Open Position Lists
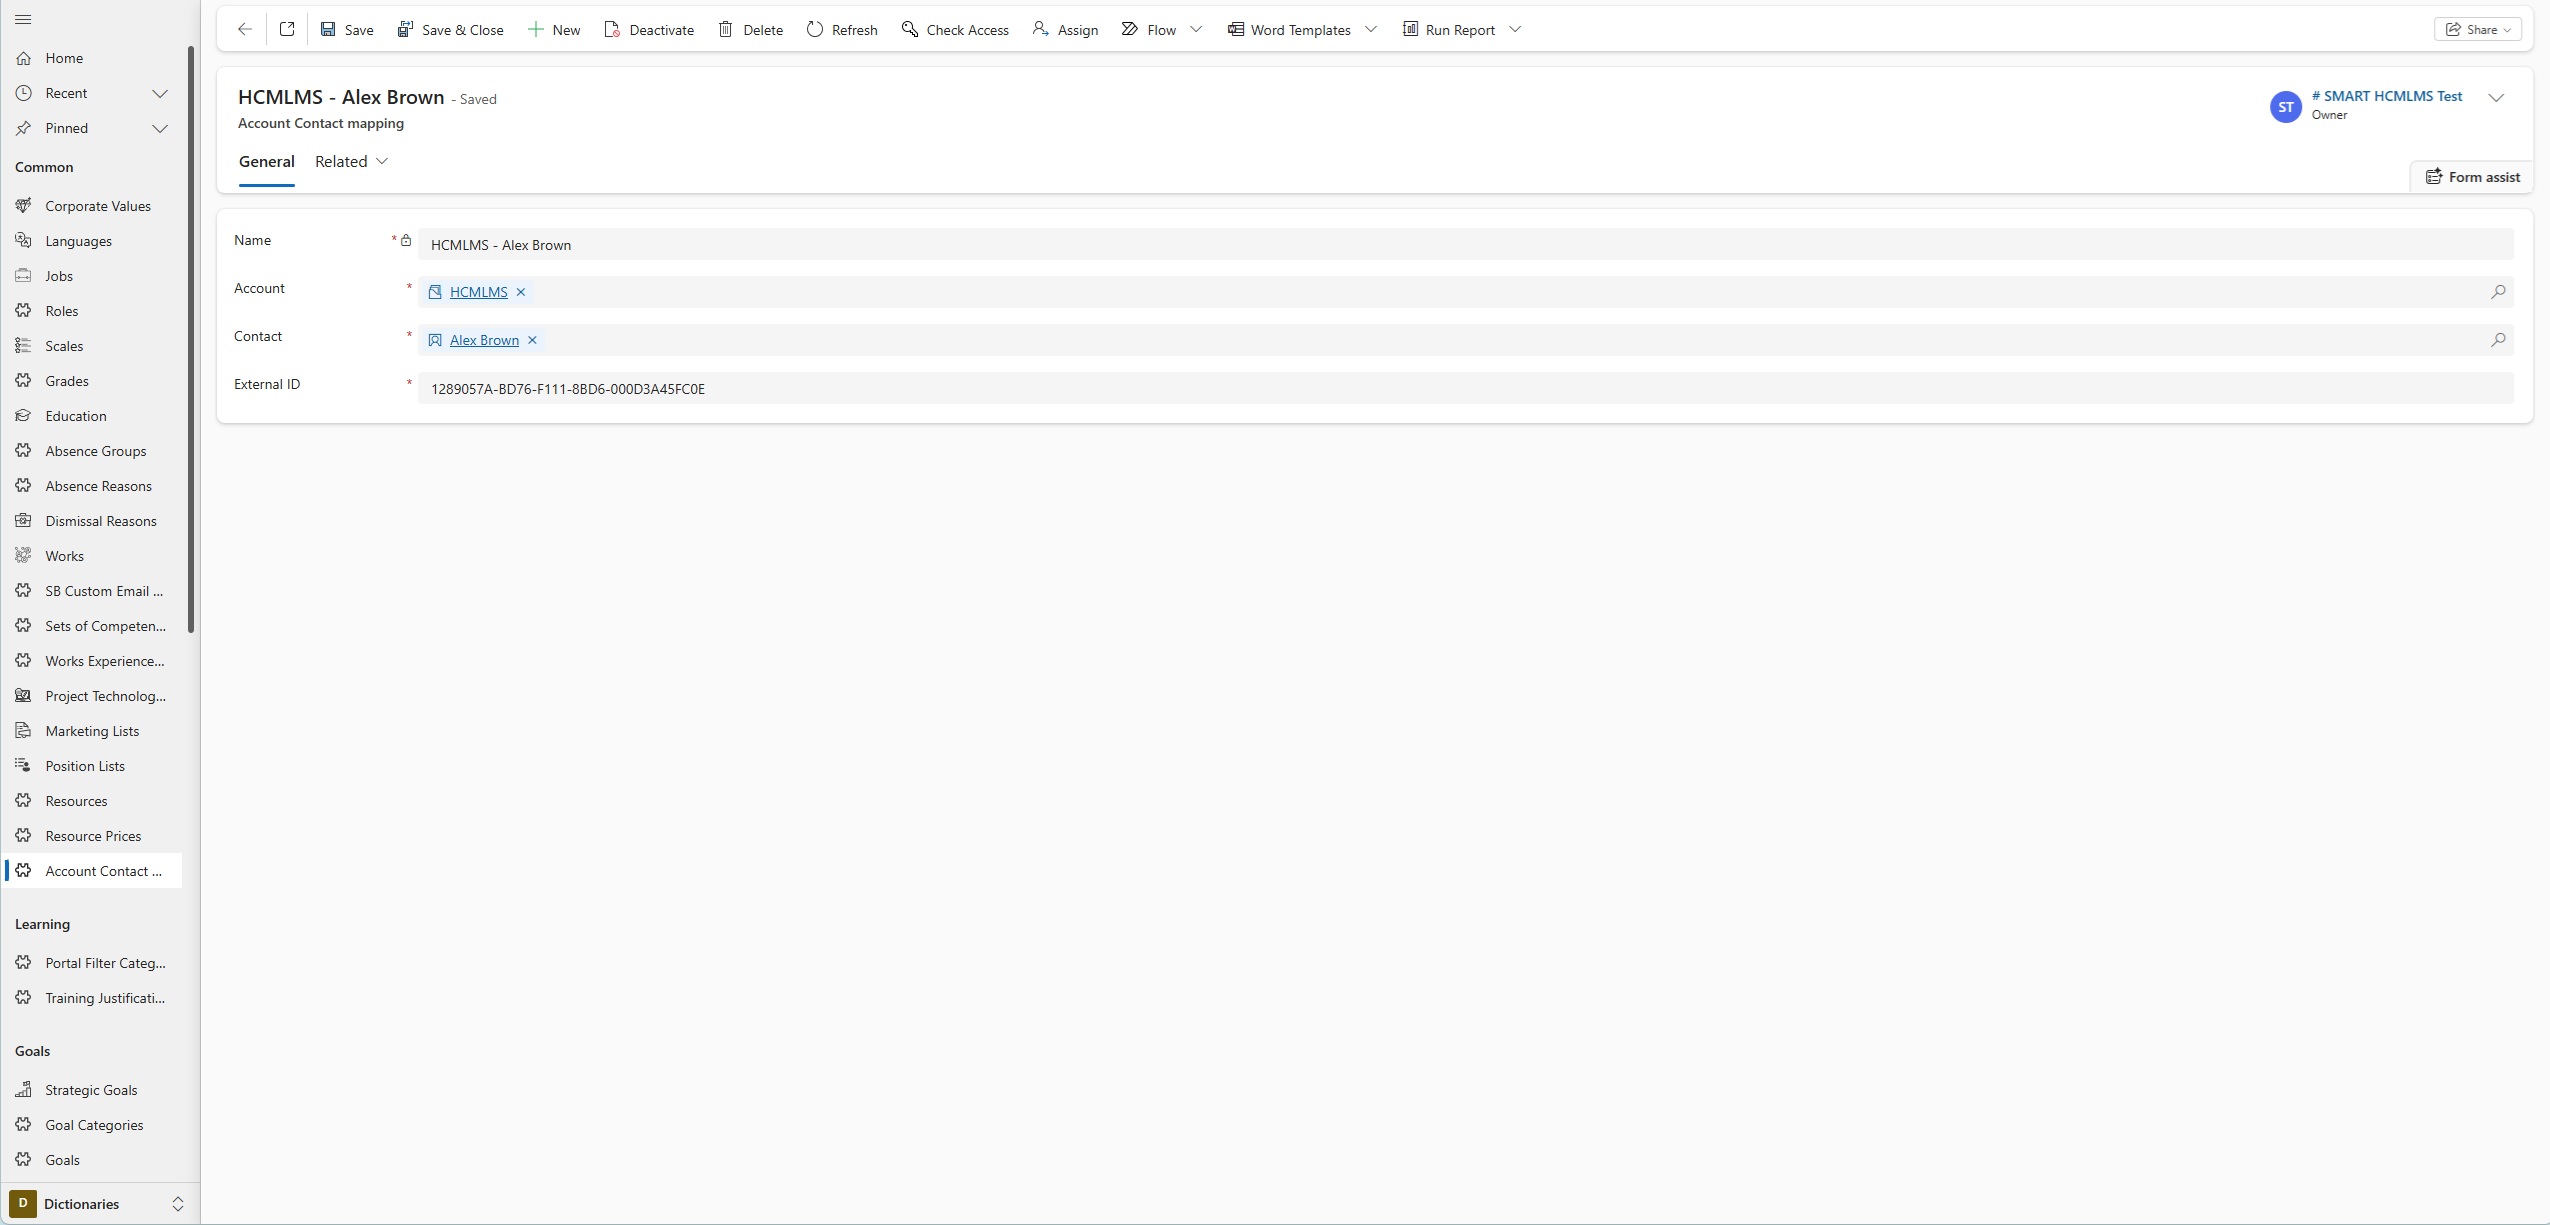Image resolution: width=2550 pixels, height=1225 pixels. pos(92,766)
